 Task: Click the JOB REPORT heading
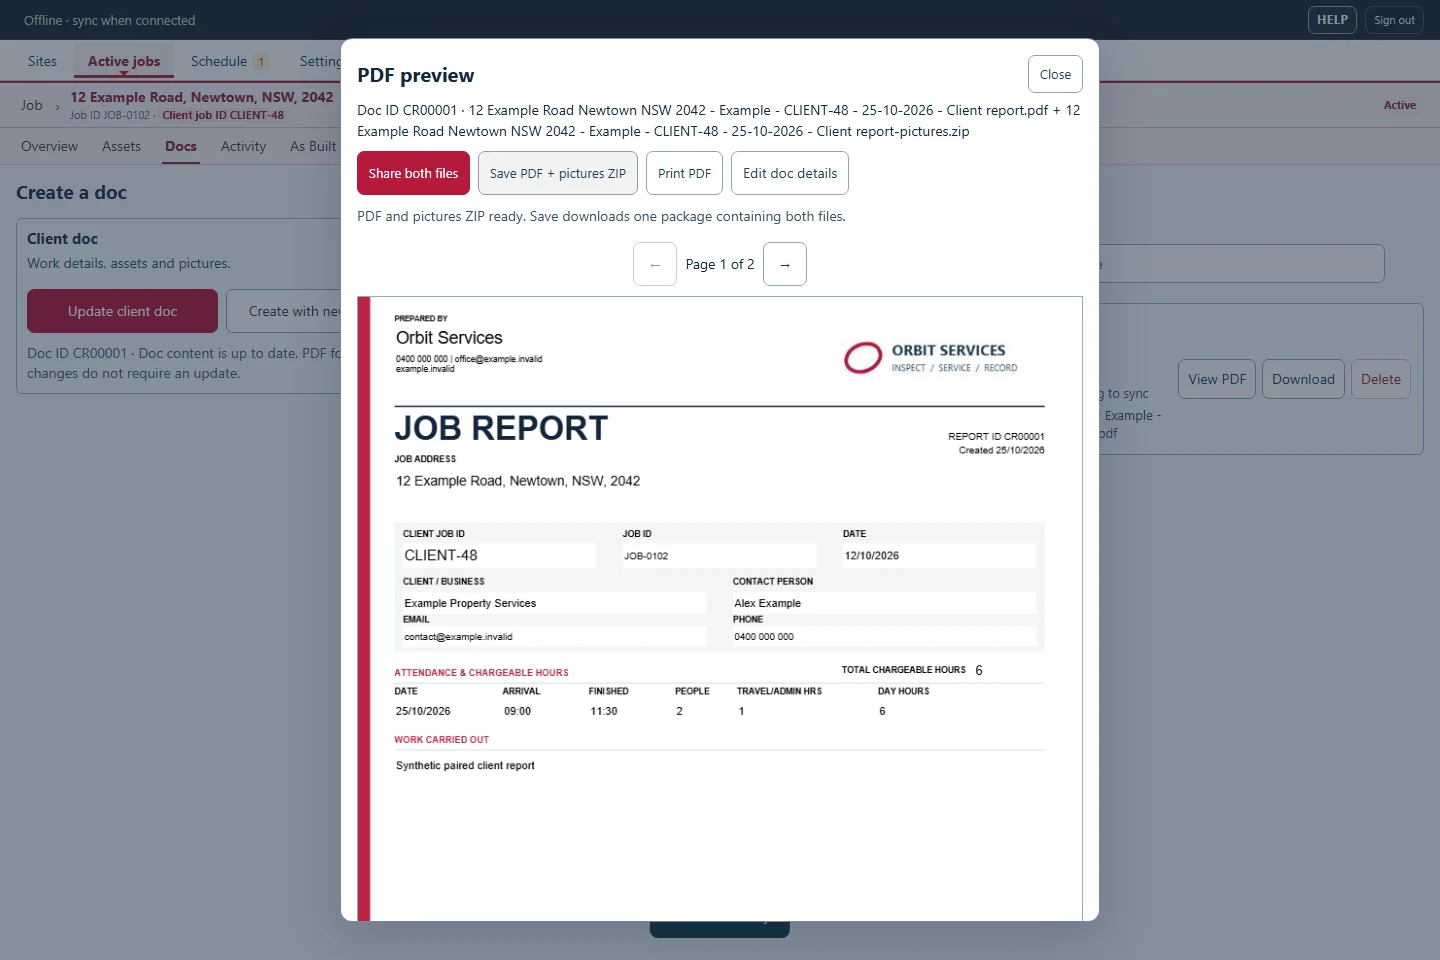click(501, 428)
